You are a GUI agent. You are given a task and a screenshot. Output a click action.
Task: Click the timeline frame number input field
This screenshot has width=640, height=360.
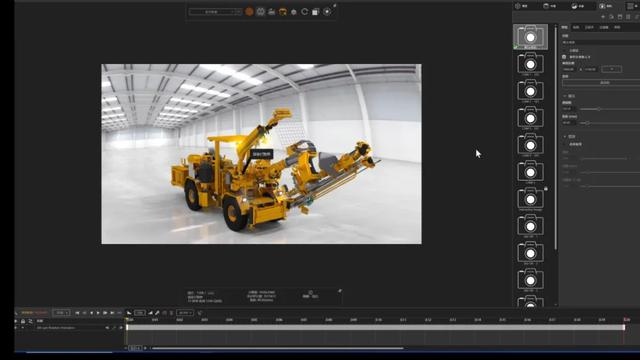[x=140, y=313]
